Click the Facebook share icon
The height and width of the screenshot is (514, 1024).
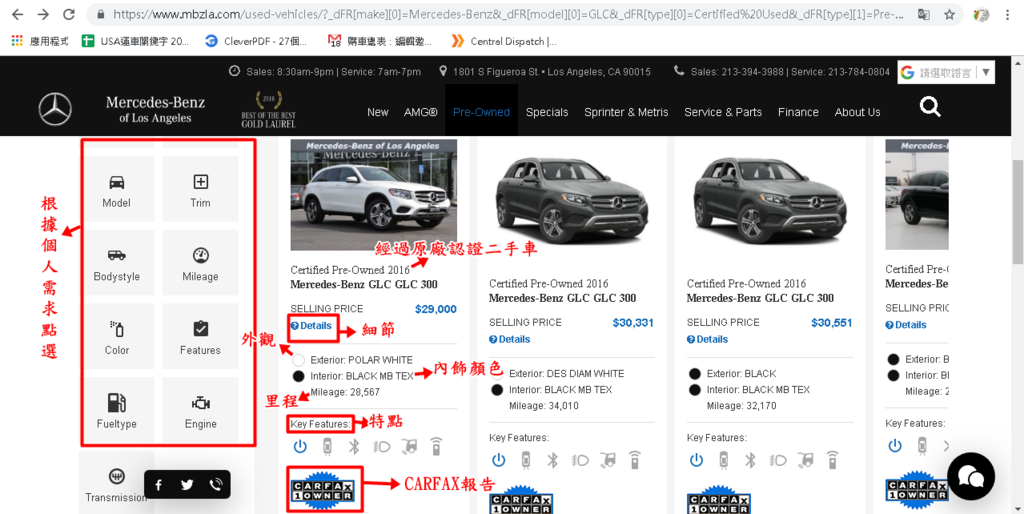point(159,485)
